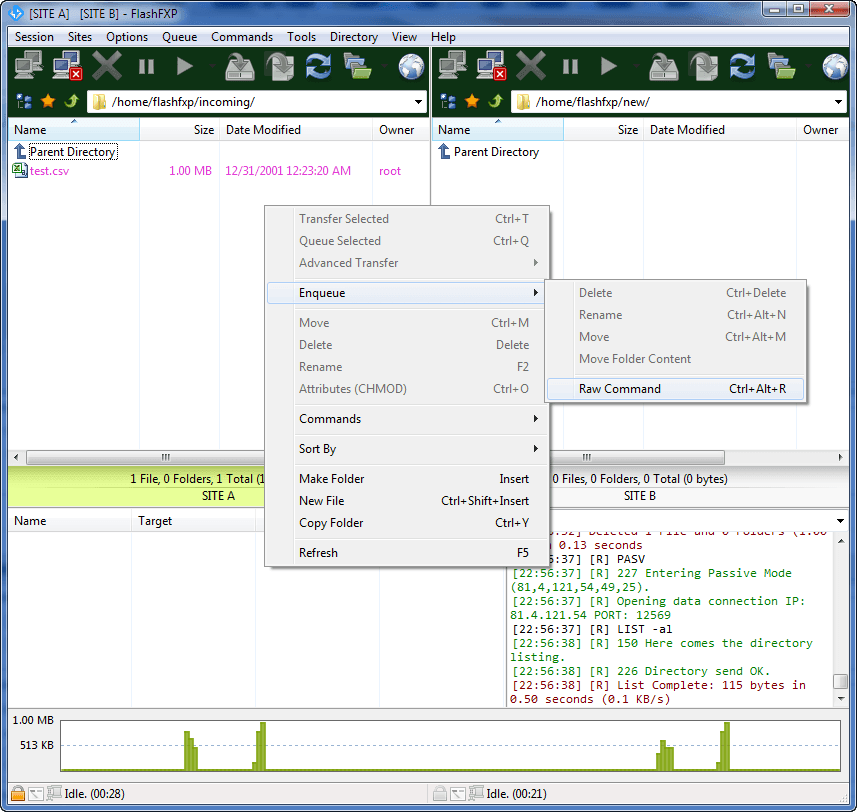Click the grey padlock icon in Site B status bar
The height and width of the screenshot is (812, 857).
[440, 793]
